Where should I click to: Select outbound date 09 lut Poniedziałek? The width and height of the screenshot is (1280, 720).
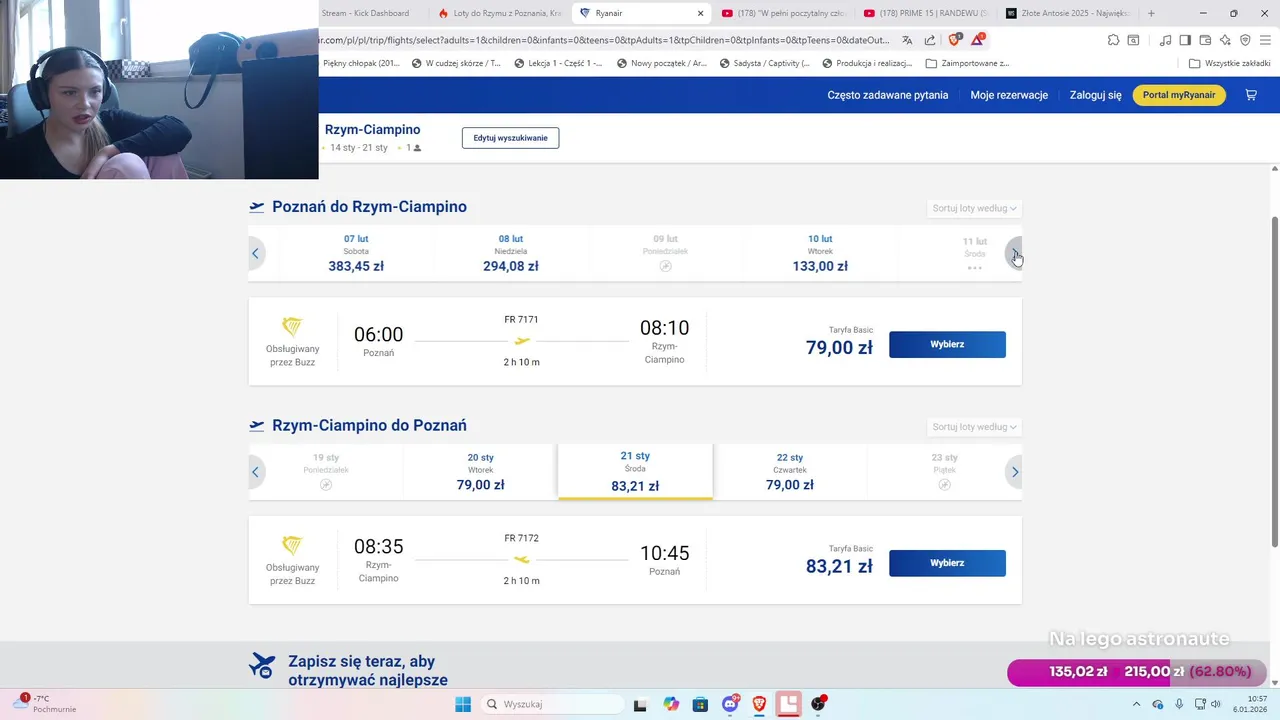point(665,253)
